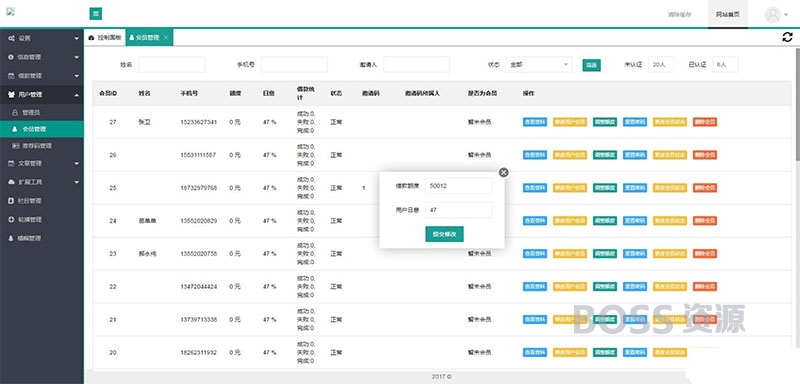The image size is (800, 384).
Task: Click the cloud icon beside 扩展工具
Action: tap(11, 182)
